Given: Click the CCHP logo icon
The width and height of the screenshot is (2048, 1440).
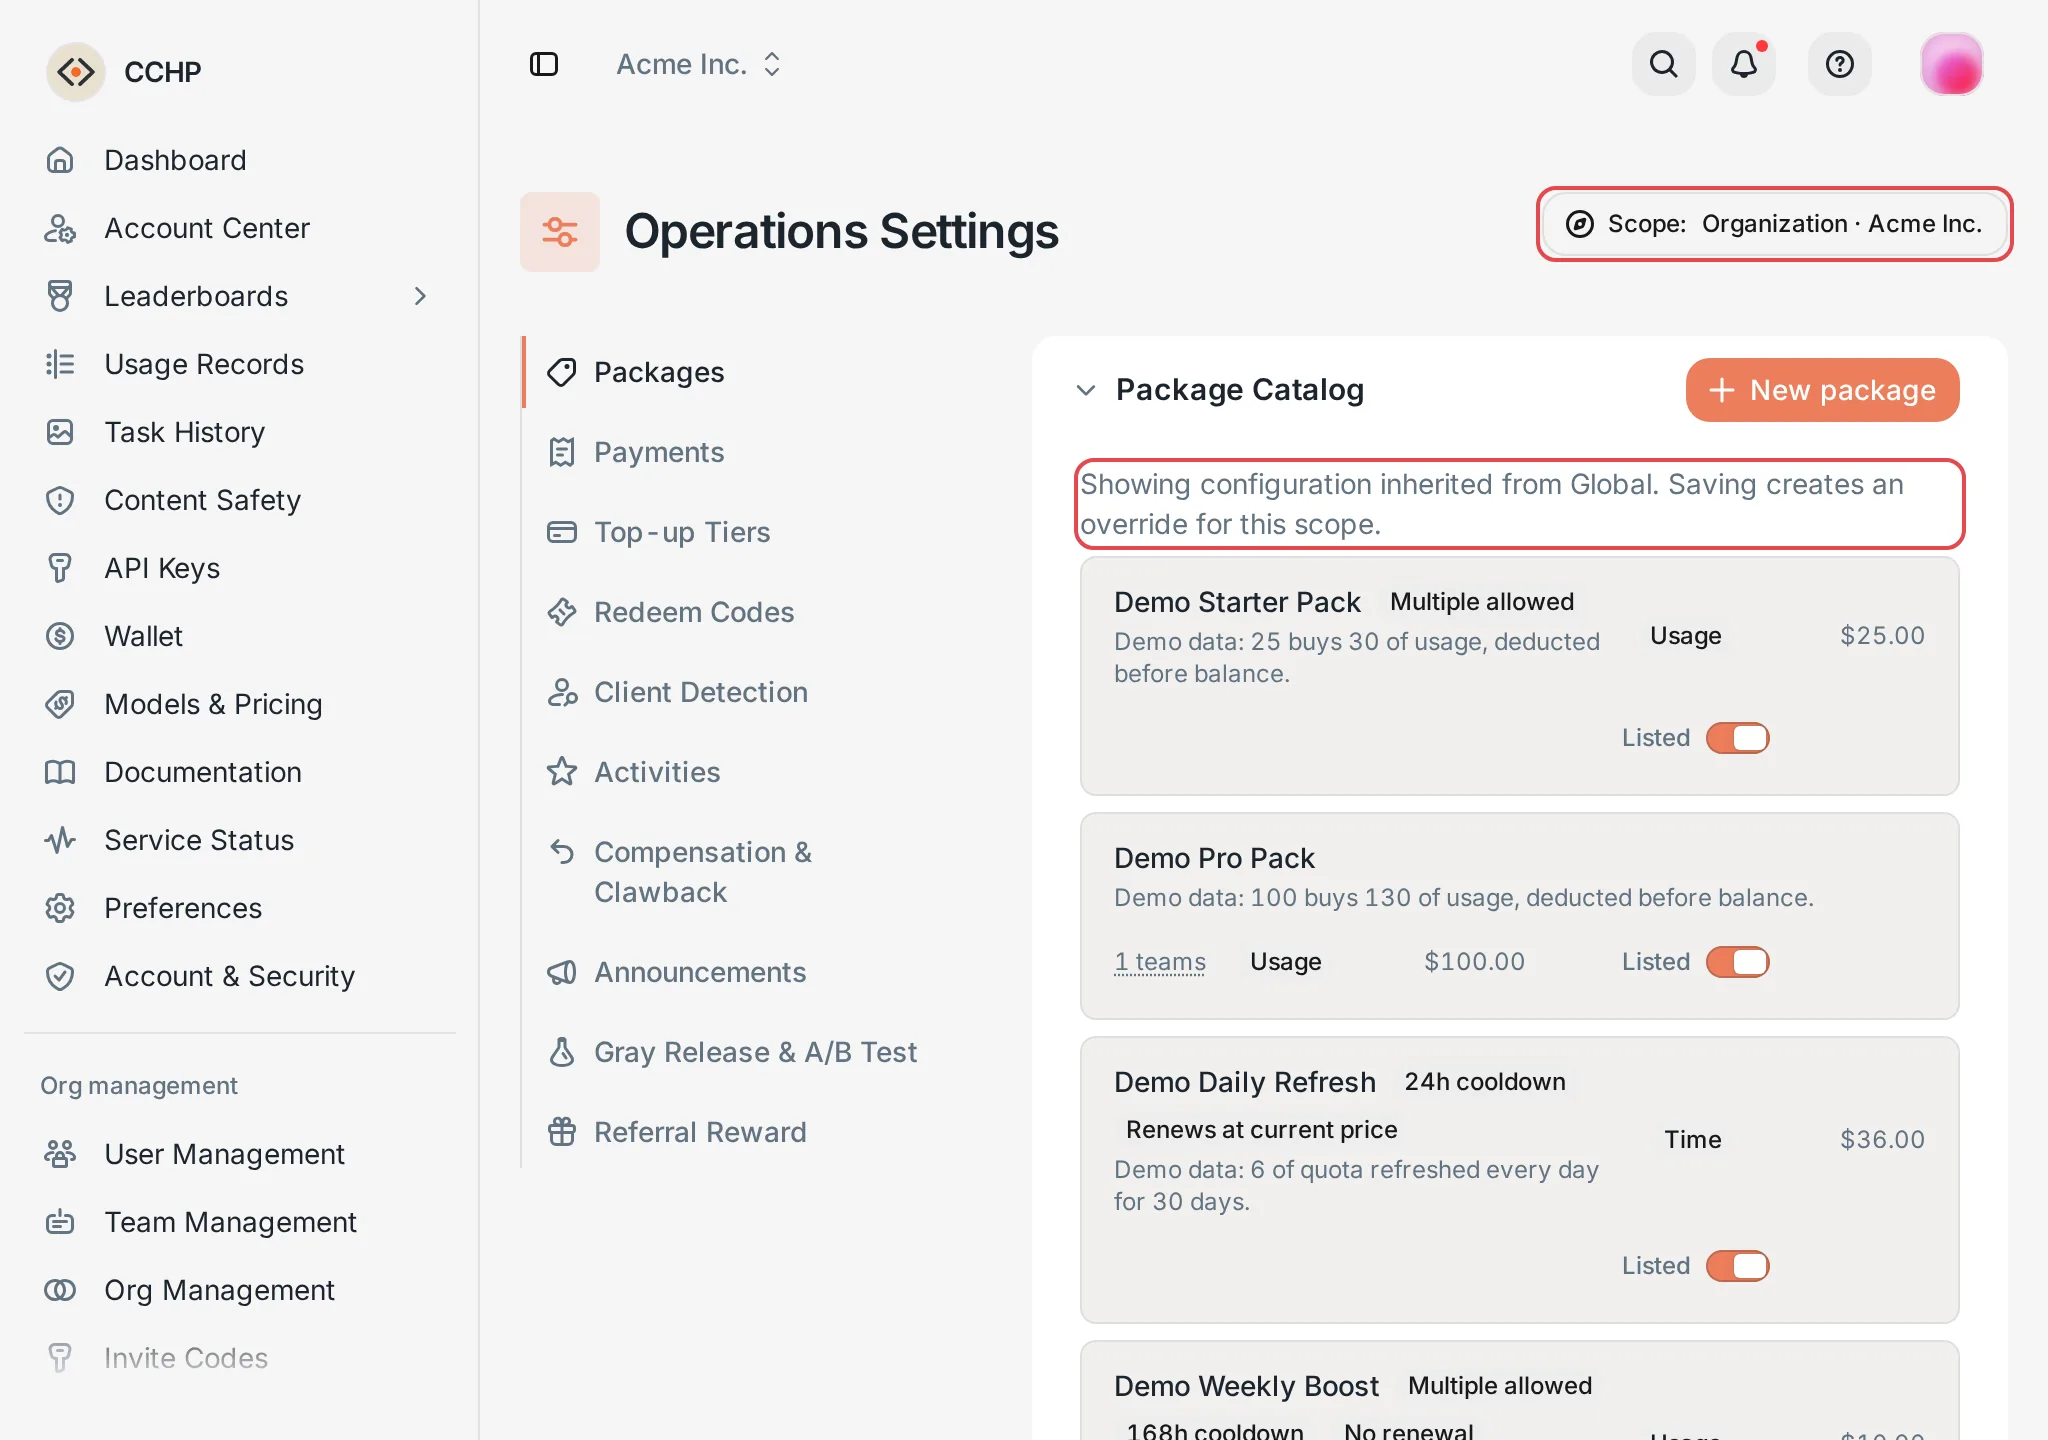Looking at the screenshot, I should click(76, 72).
